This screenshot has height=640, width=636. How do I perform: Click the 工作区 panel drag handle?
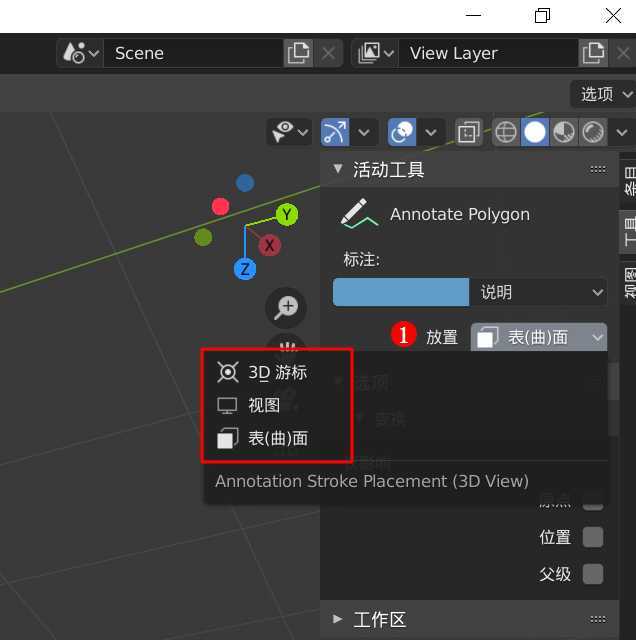(x=598, y=620)
